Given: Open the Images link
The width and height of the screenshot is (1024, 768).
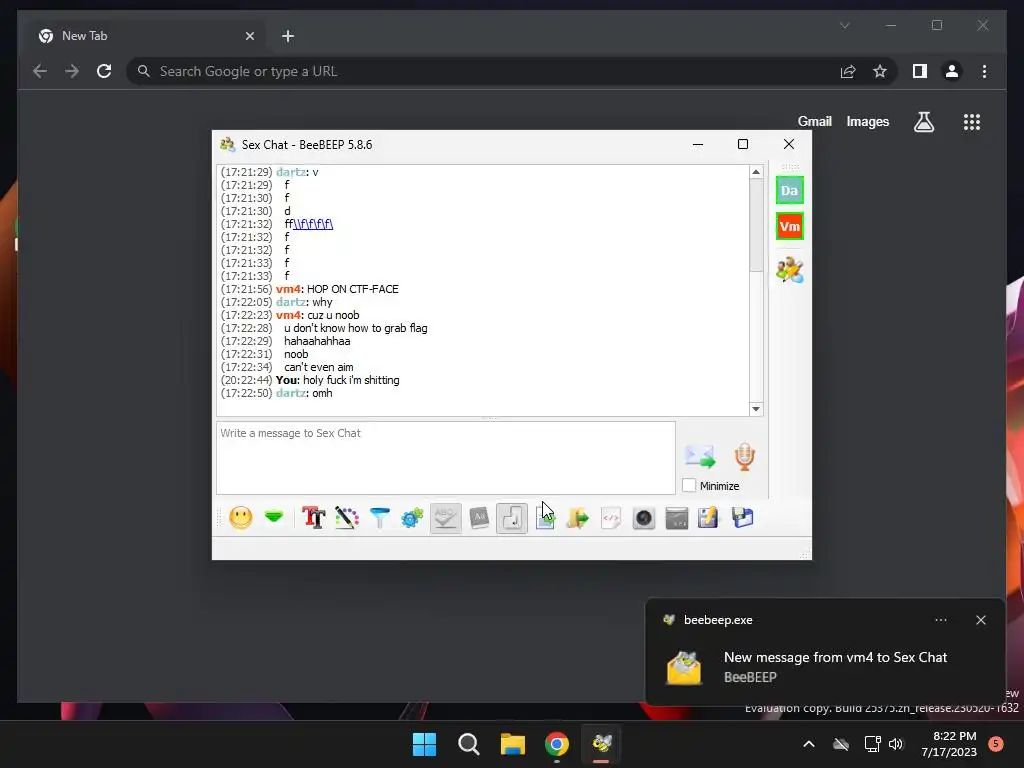Looking at the screenshot, I should pos(867,121).
